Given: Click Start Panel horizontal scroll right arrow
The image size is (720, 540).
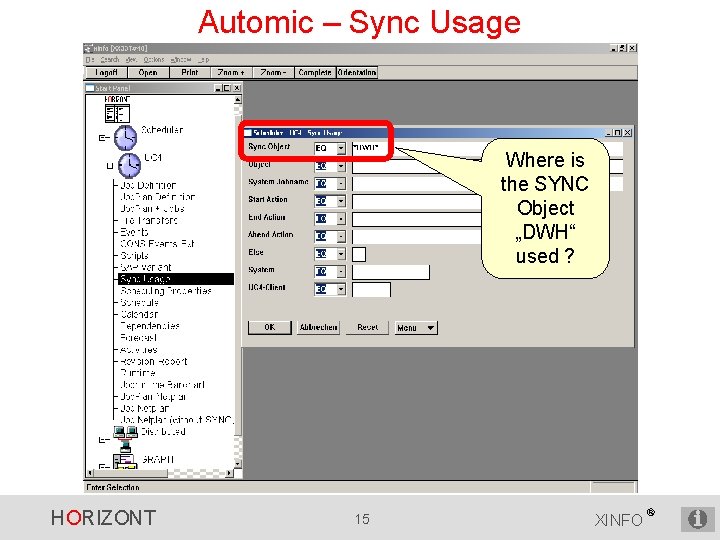Looking at the screenshot, I should pyautogui.click(x=229, y=472).
